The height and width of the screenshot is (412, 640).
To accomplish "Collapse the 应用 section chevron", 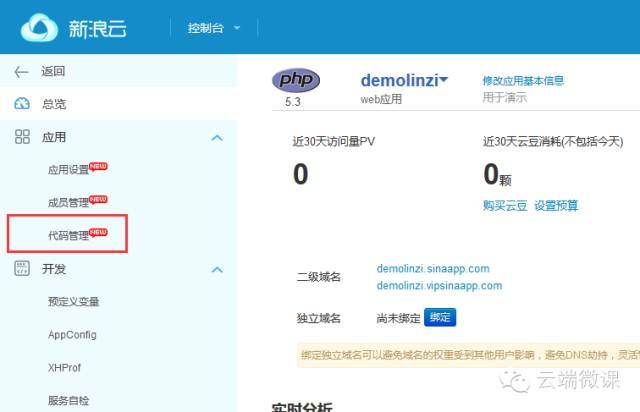I will tap(217, 138).
